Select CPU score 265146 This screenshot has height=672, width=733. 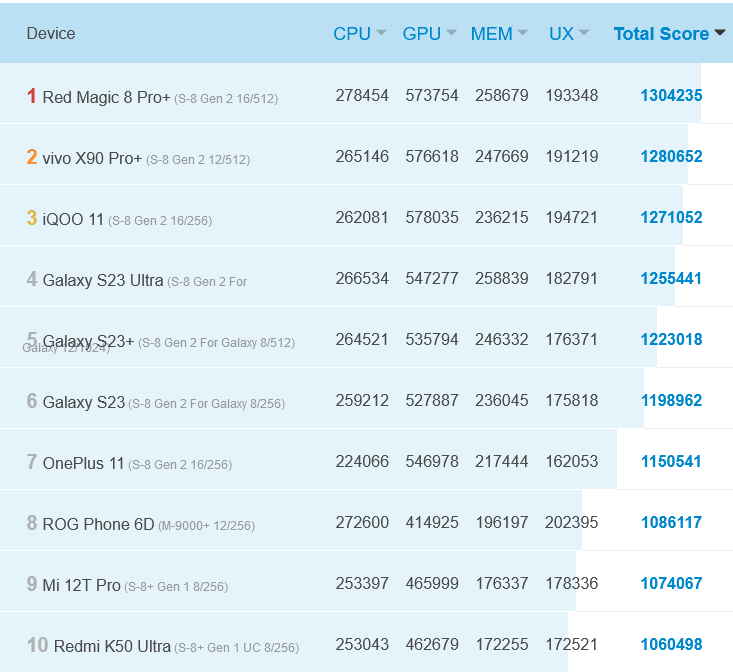(362, 156)
